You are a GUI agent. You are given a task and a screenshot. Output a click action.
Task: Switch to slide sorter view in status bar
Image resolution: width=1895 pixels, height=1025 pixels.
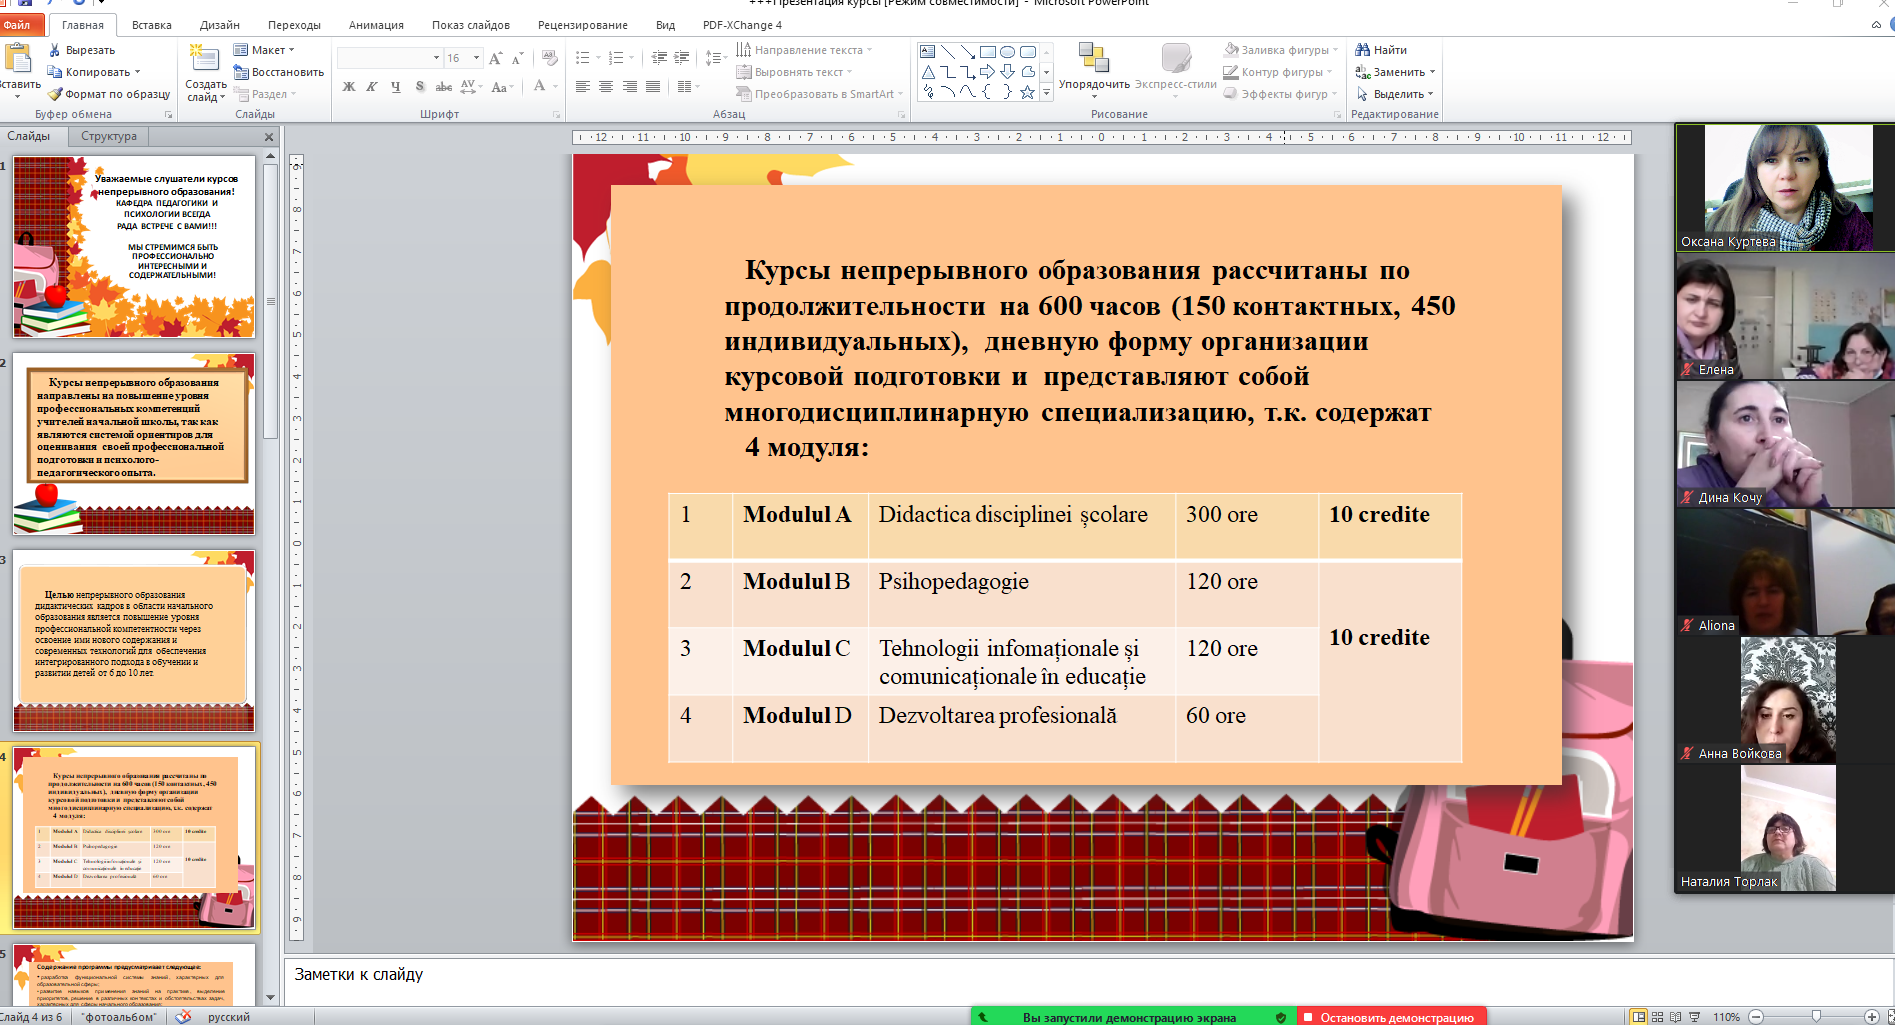[x=1657, y=1017]
